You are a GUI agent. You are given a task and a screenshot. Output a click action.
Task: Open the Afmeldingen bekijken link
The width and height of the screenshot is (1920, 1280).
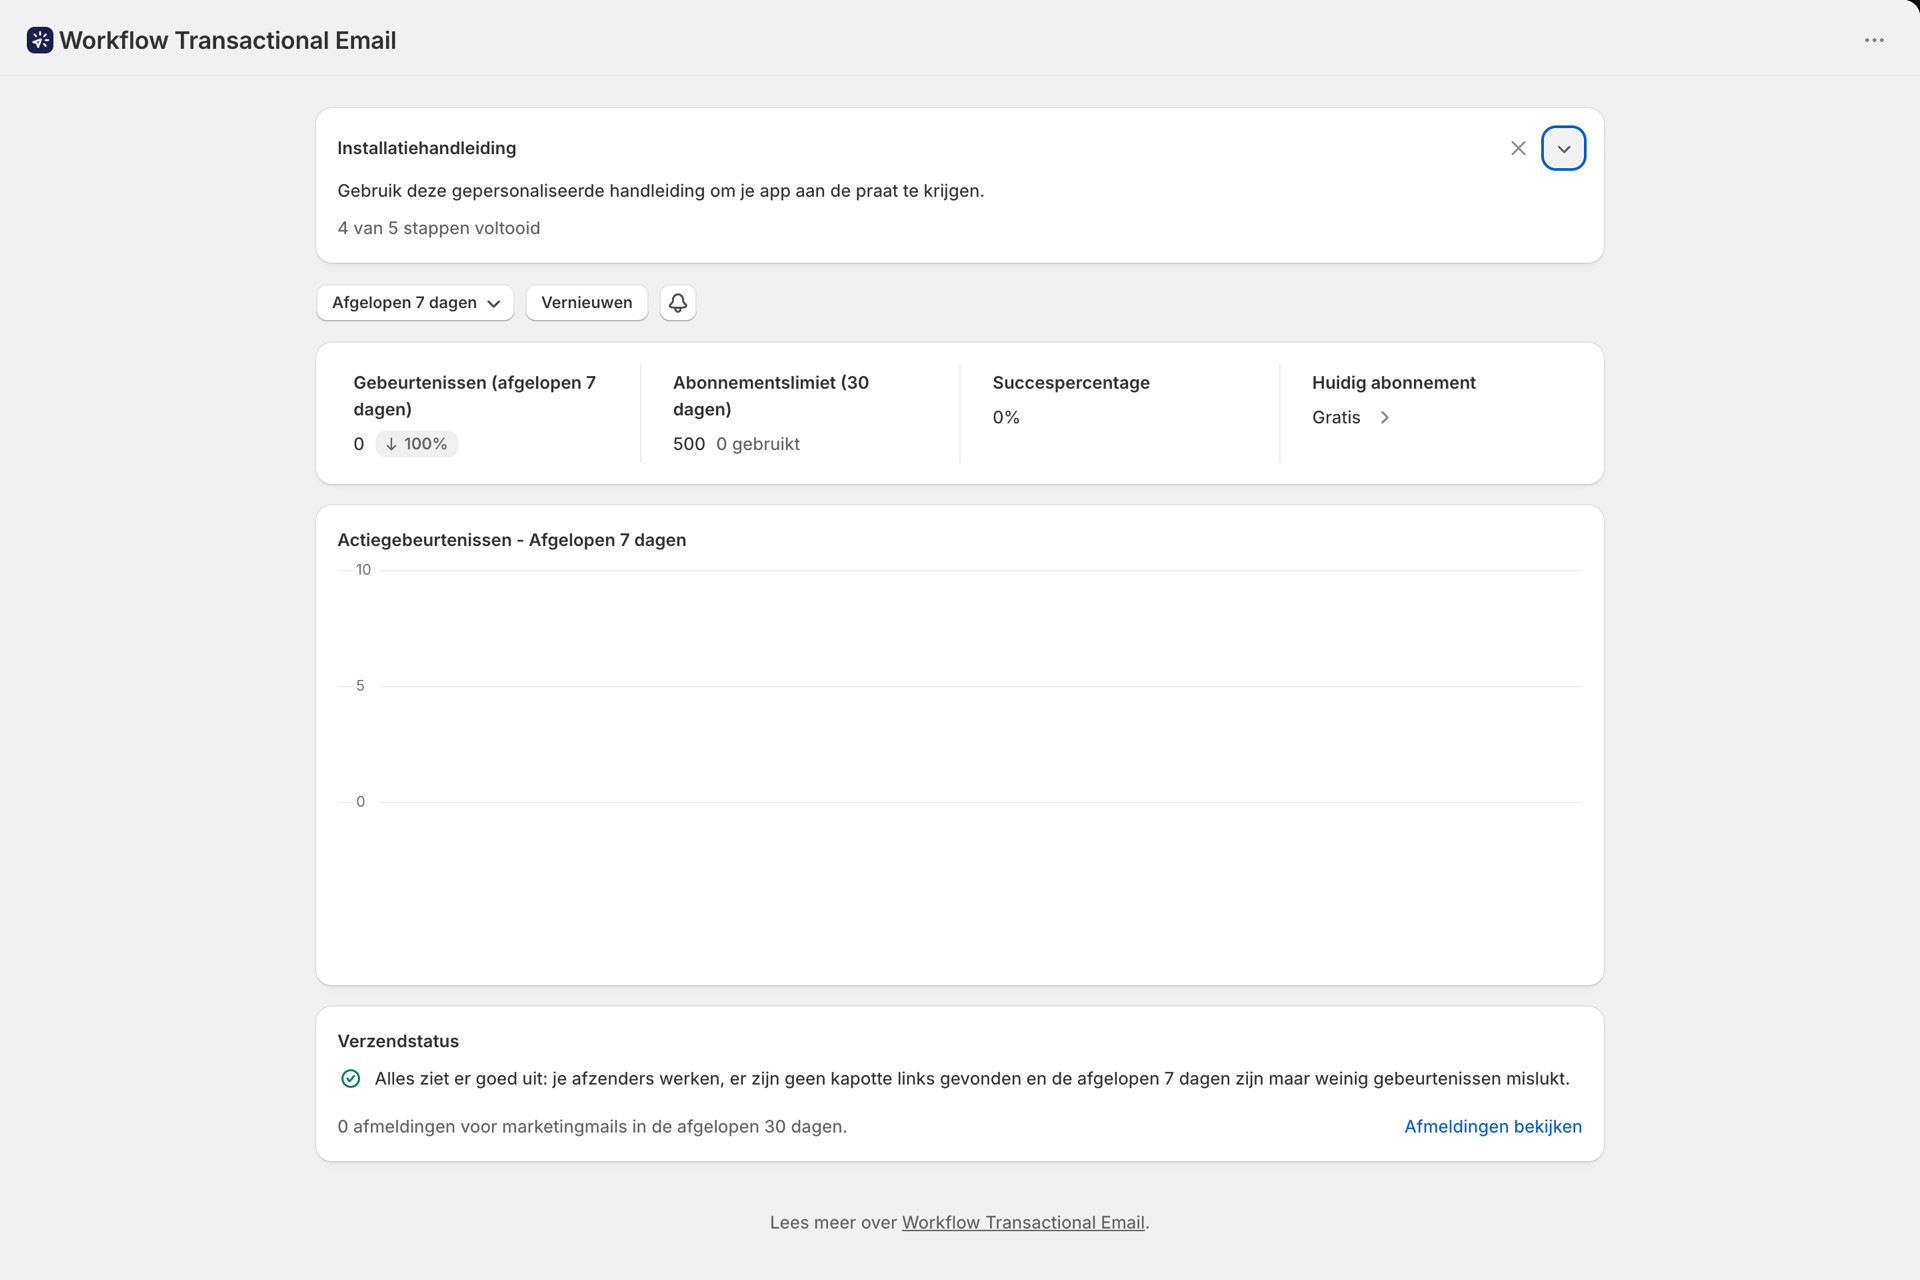pyautogui.click(x=1492, y=1127)
